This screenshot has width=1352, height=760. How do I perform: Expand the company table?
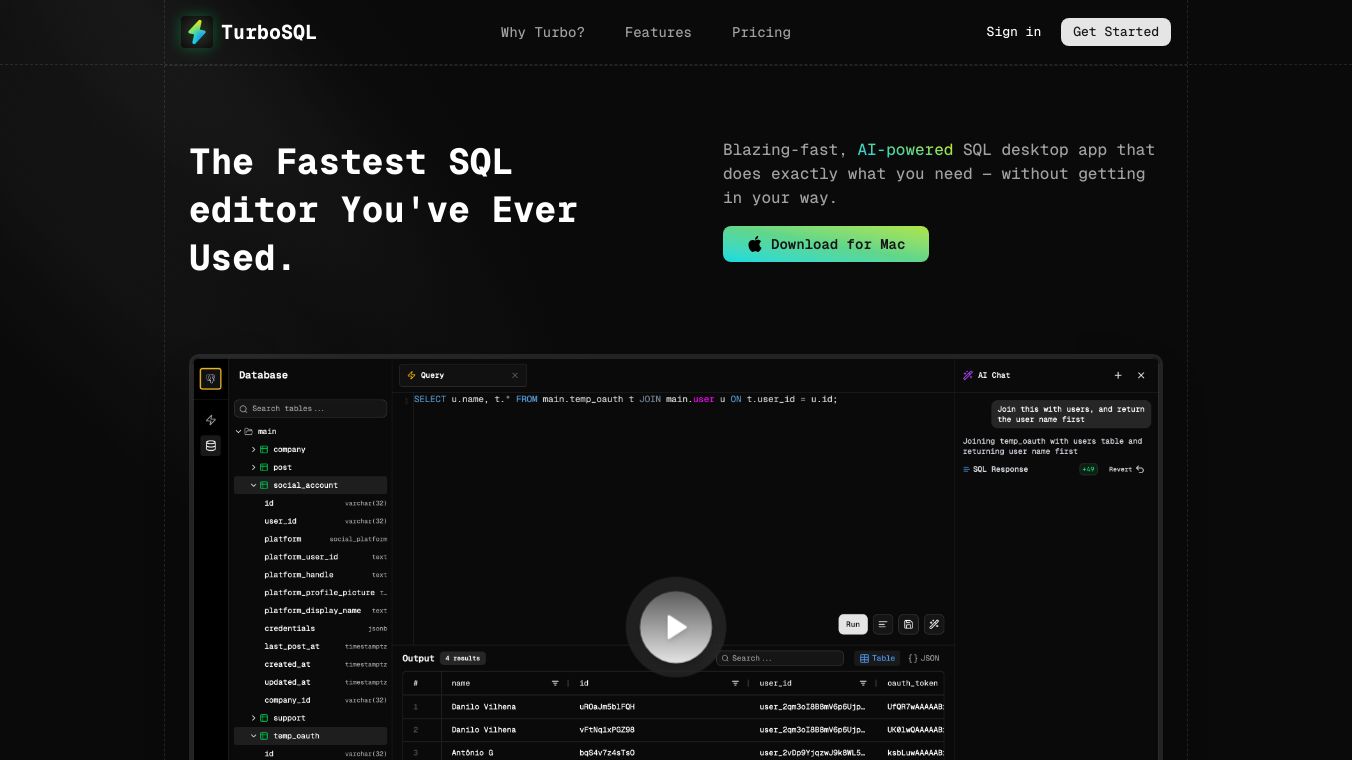pyautogui.click(x=254, y=450)
